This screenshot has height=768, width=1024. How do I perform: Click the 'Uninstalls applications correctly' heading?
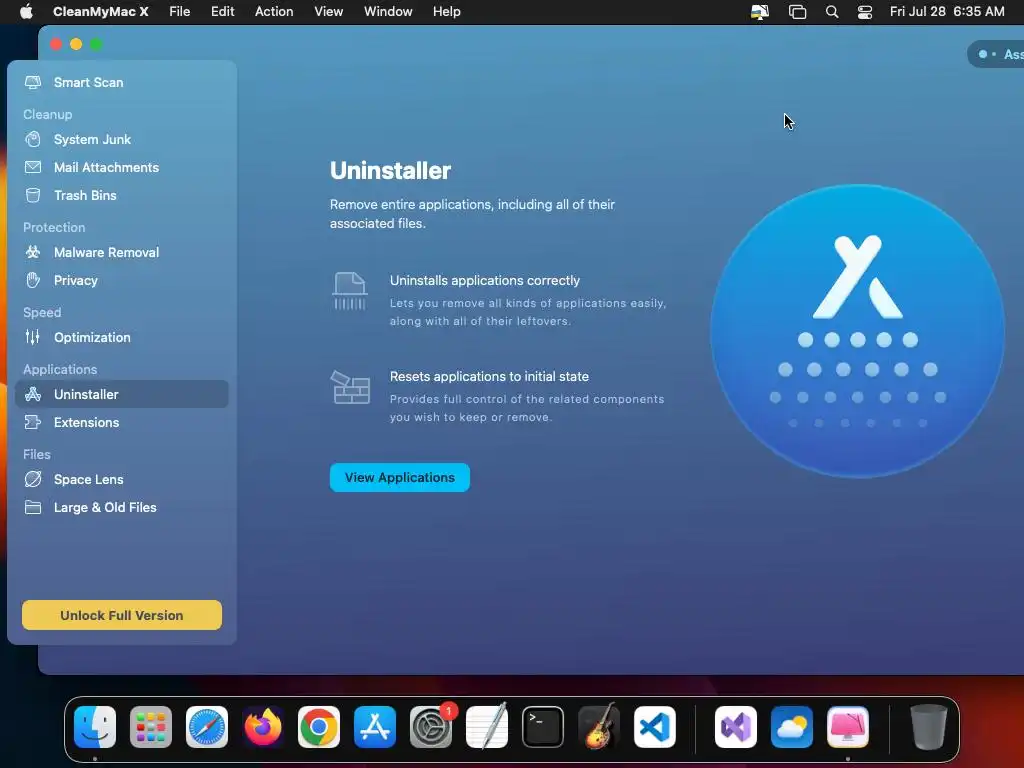coord(485,280)
